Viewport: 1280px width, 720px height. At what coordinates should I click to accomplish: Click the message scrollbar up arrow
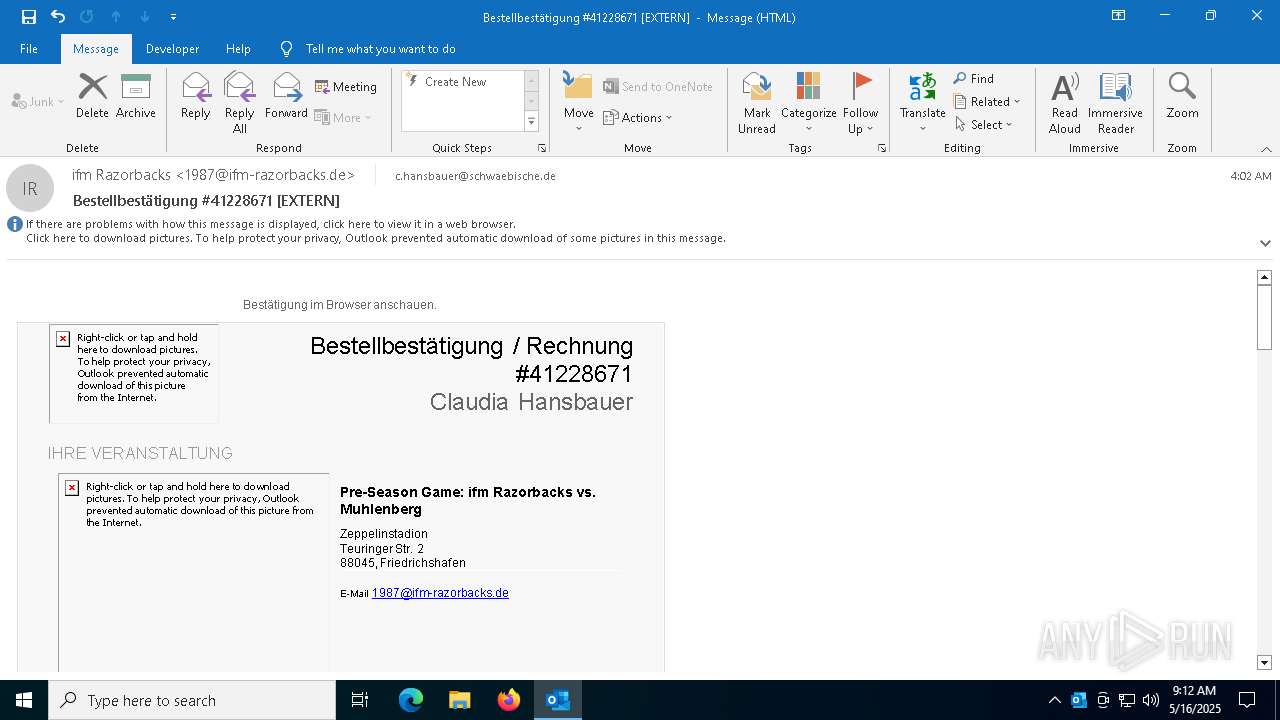coord(1264,277)
